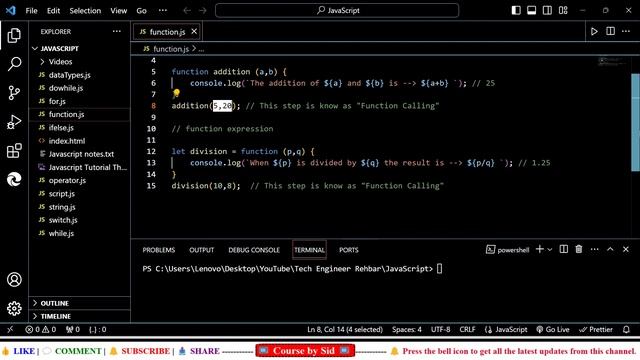This screenshot has height=360, width=640.
Task: Click the powershell terminal label
Action: (x=508, y=249)
